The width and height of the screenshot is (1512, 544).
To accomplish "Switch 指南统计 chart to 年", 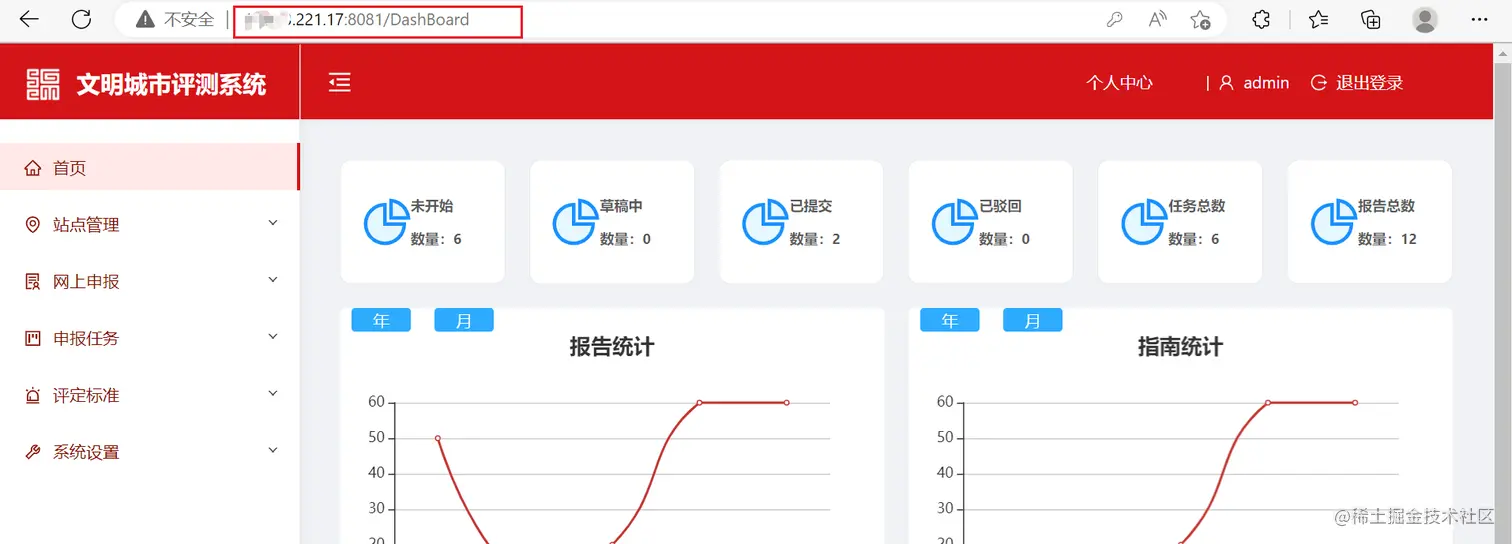I will point(950,320).
